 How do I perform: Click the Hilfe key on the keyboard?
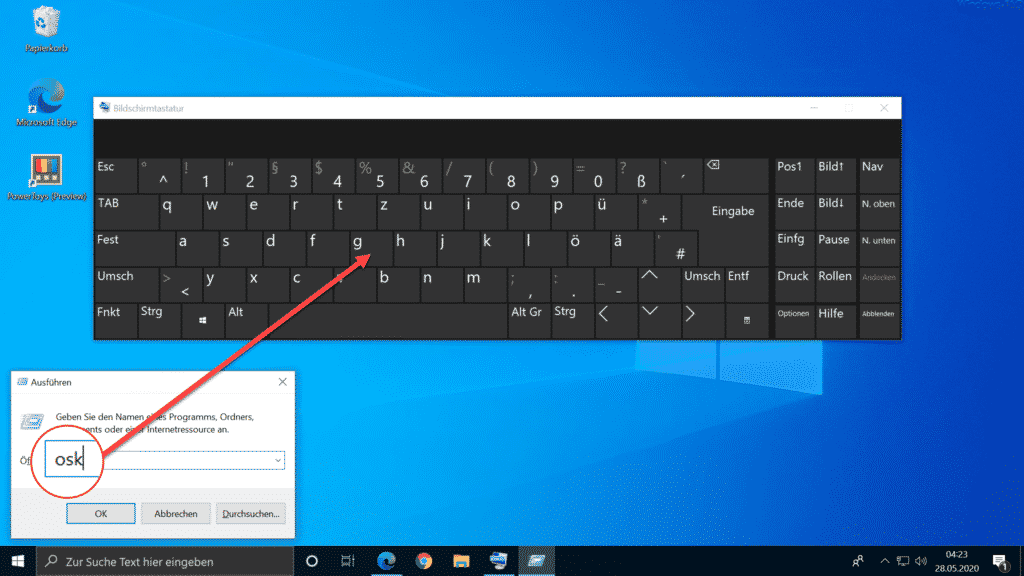(x=835, y=320)
